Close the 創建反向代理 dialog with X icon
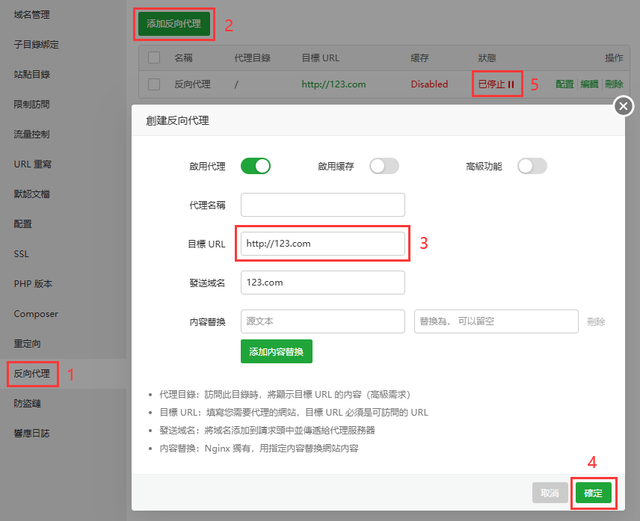 tap(624, 106)
